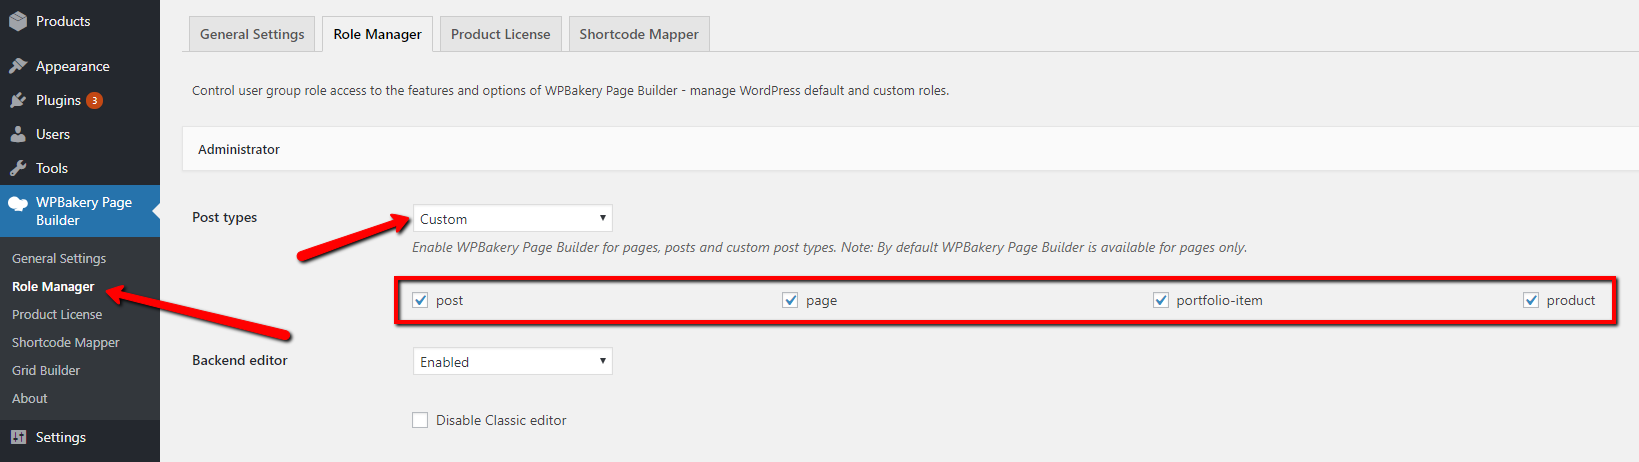Click the Appearance paintbrush icon
This screenshot has height=462, width=1639.
tap(18, 66)
